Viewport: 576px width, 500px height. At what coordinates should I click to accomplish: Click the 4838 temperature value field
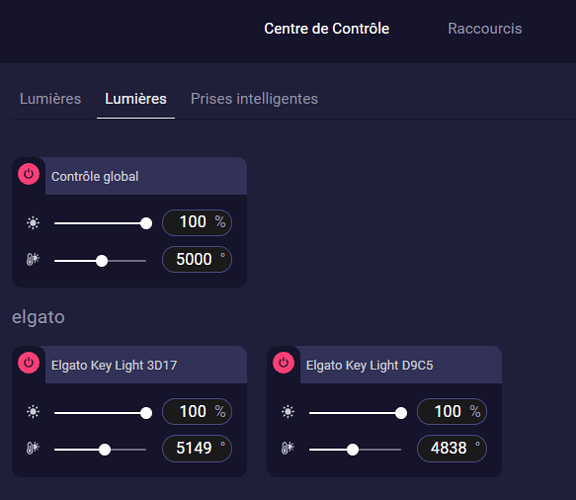[x=452, y=448]
